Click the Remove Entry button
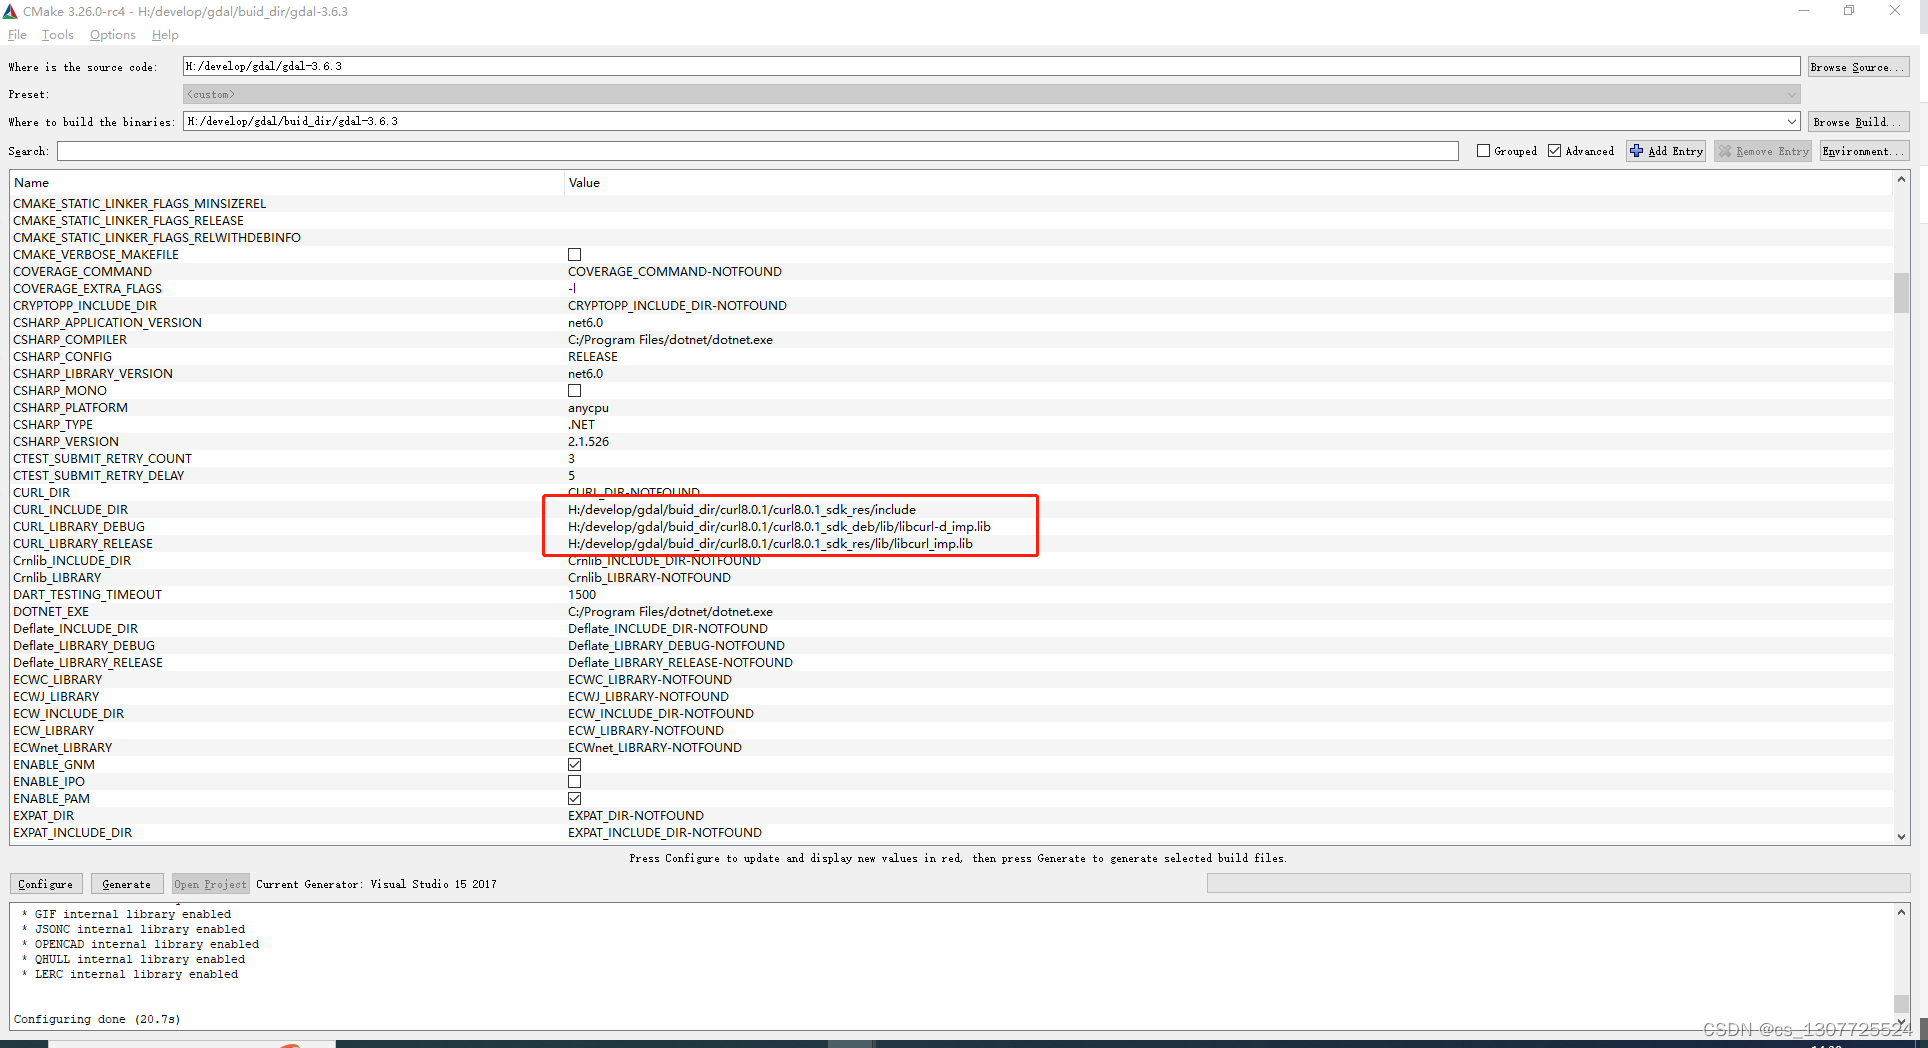This screenshot has height=1048, width=1928. pyautogui.click(x=1763, y=151)
